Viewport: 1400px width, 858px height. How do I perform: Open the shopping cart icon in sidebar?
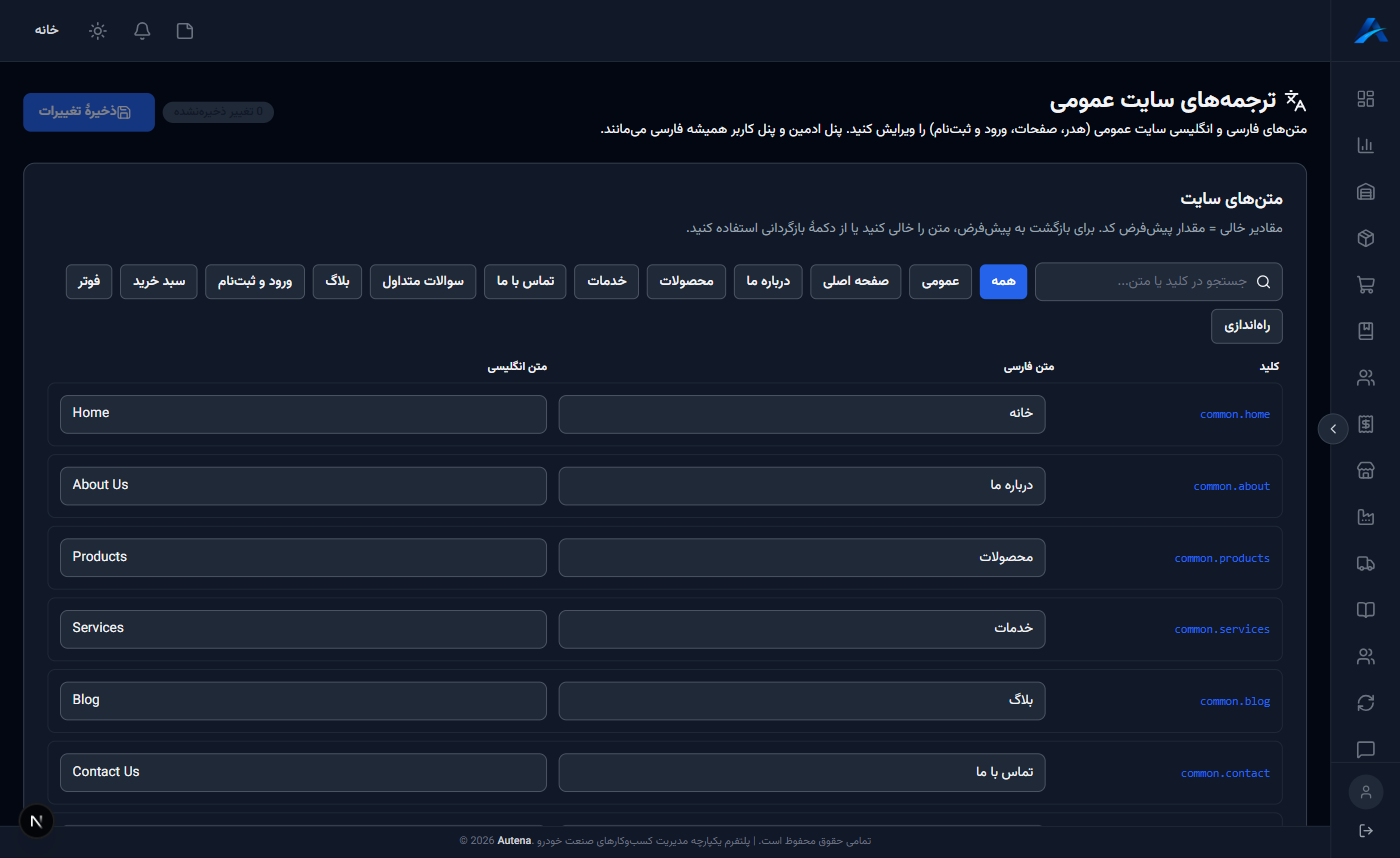tap(1365, 285)
